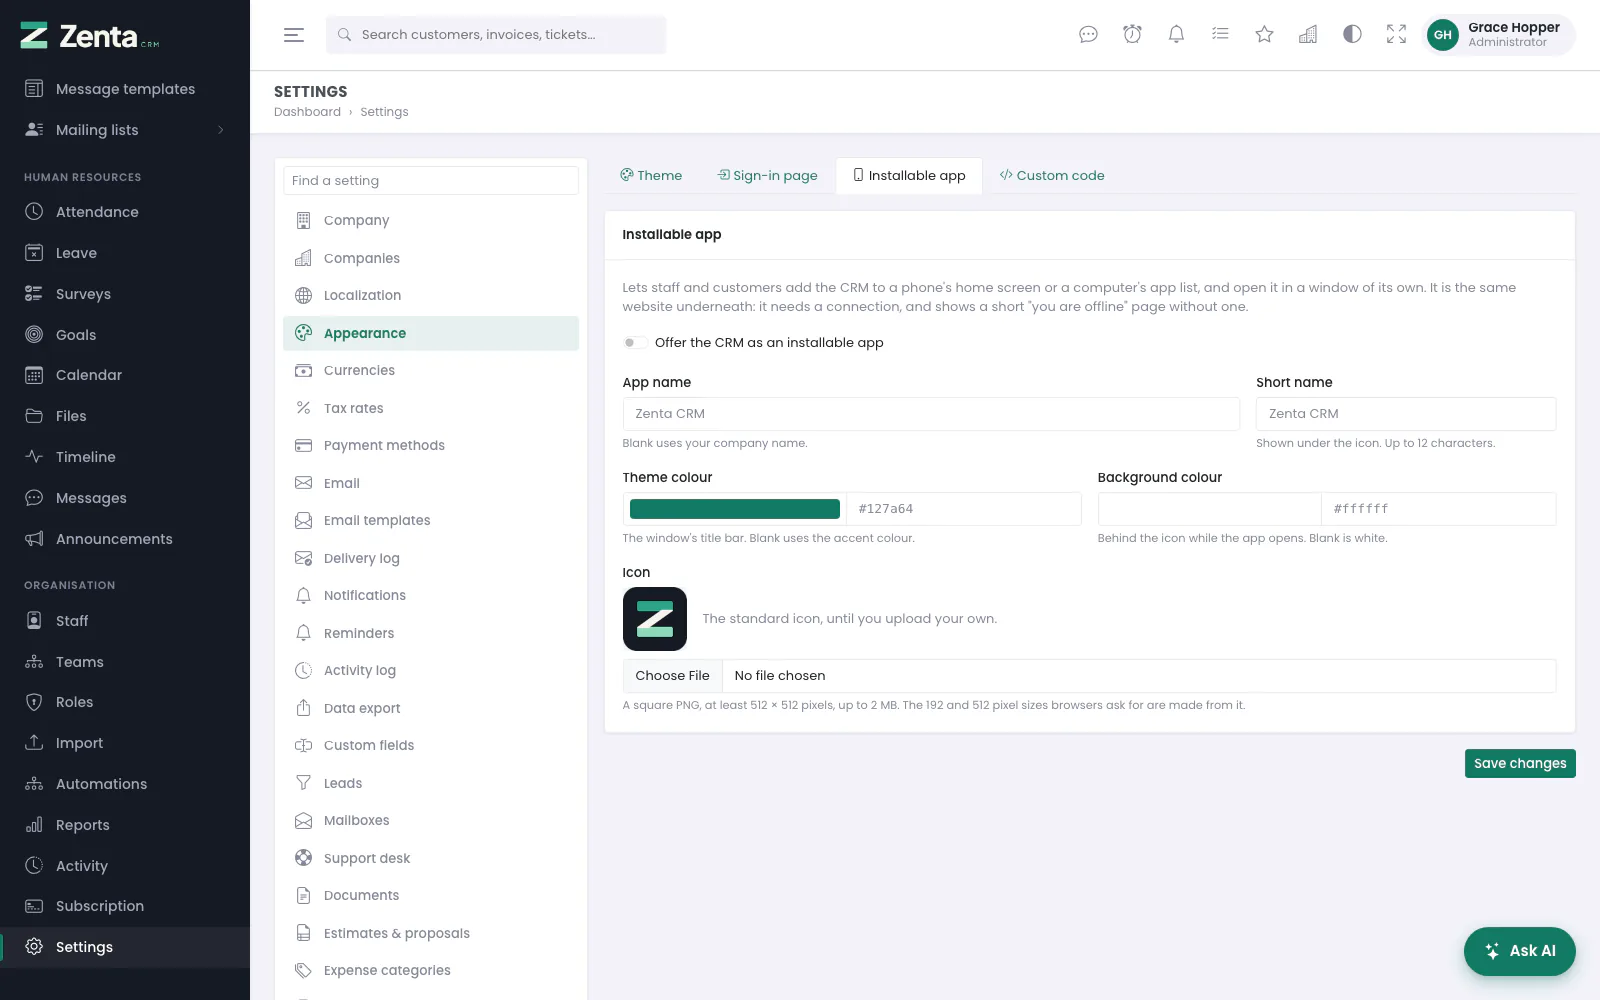The width and height of the screenshot is (1600, 1000).
Task: Focus the App name field
Action: click(x=931, y=414)
